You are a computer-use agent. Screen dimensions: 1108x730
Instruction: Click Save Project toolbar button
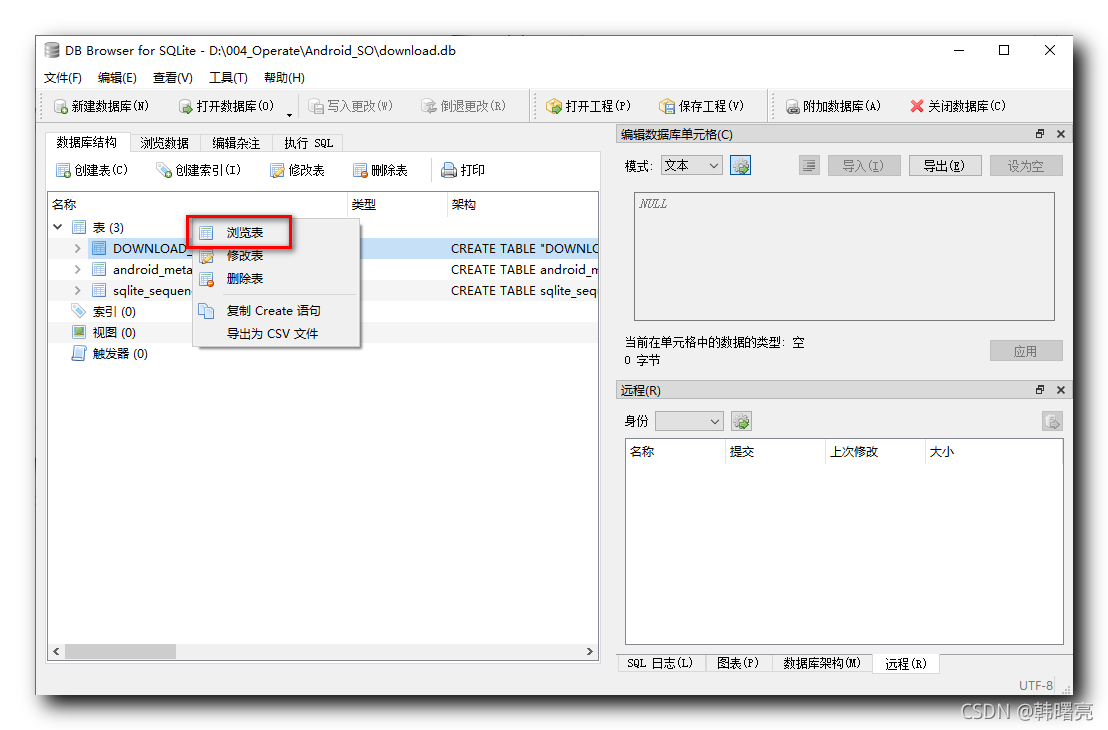click(702, 106)
